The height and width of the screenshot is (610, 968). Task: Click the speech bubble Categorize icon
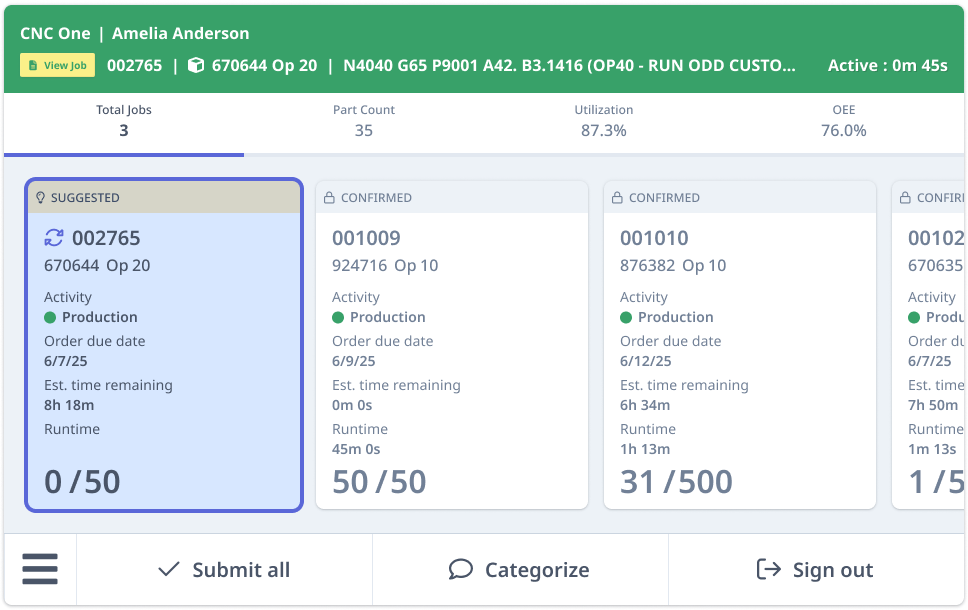click(x=461, y=568)
